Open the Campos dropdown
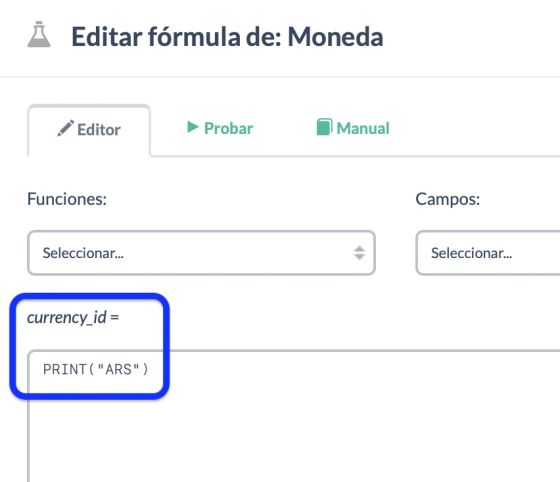The height and width of the screenshot is (482, 560). click(488, 253)
